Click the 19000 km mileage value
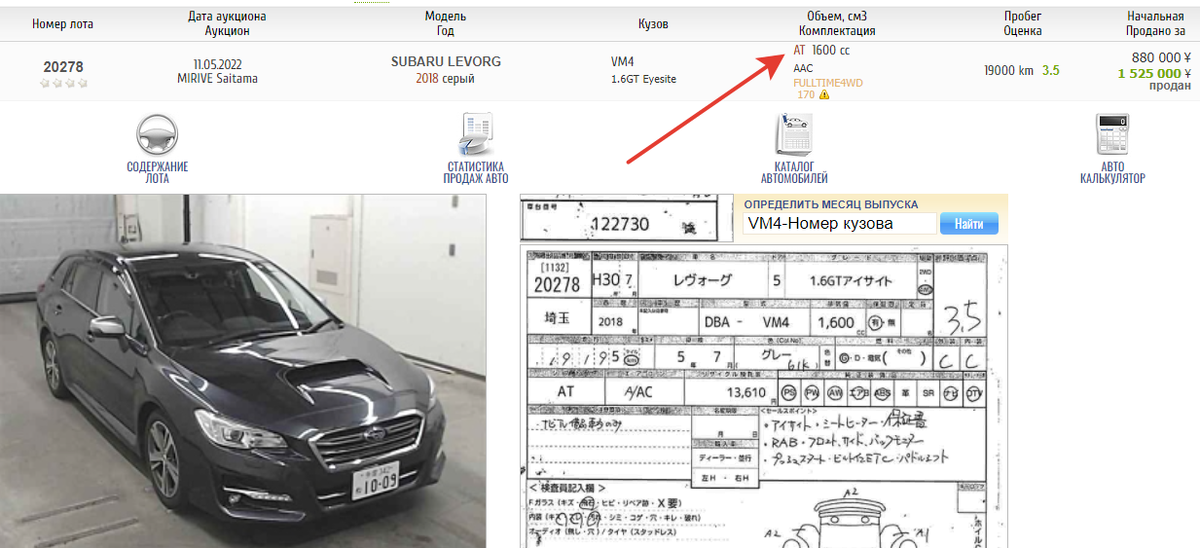Image resolution: width=1200 pixels, height=548 pixels. point(1009,70)
